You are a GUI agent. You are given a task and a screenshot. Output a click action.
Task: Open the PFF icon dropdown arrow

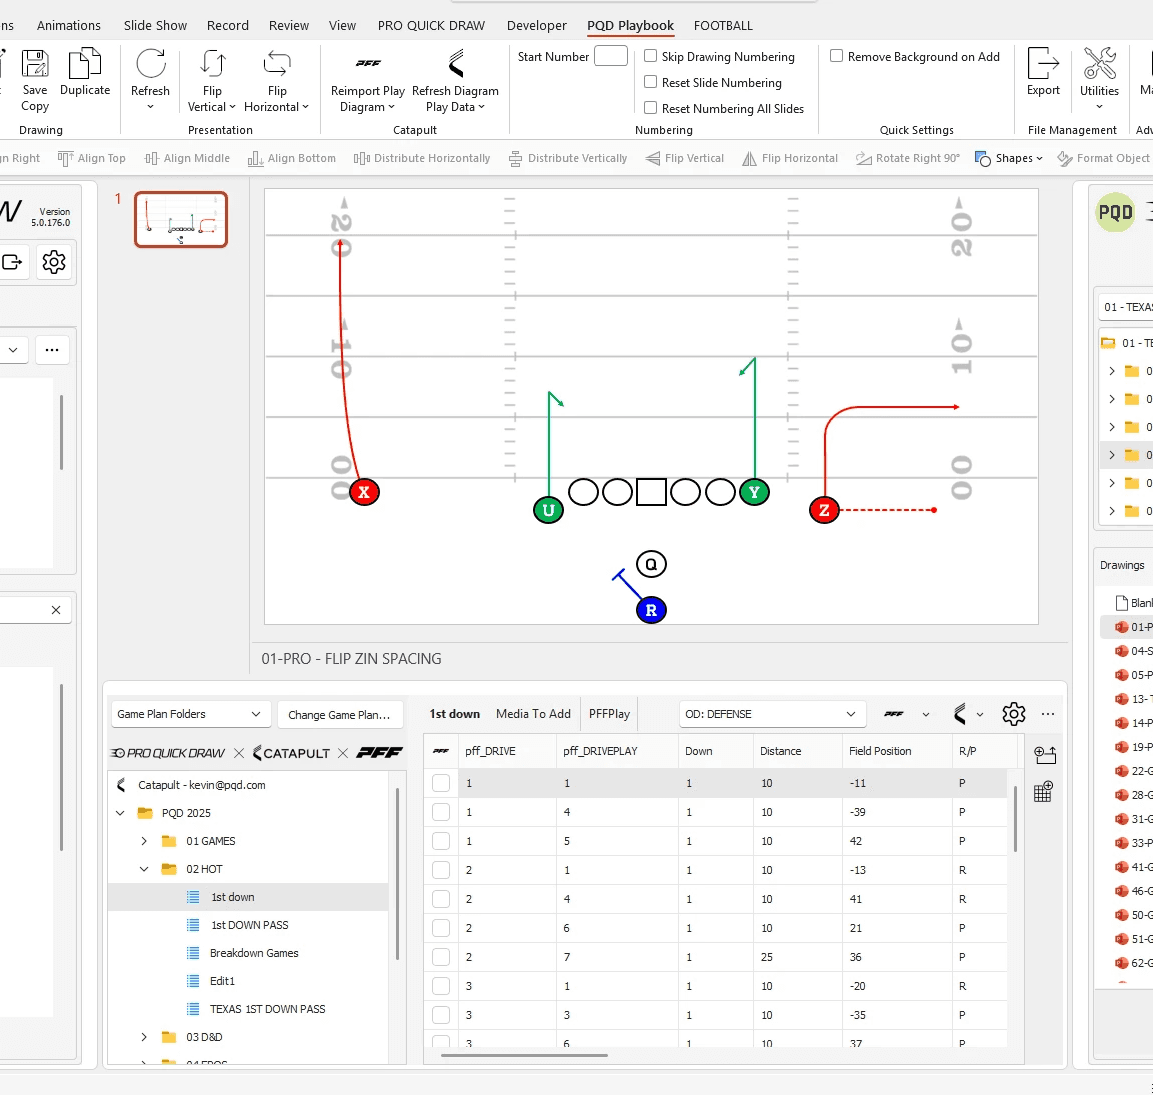[x=926, y=714]
